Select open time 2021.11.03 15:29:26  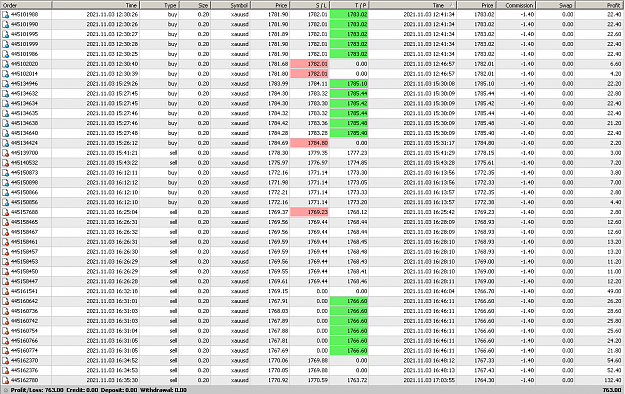pos(112,84)
